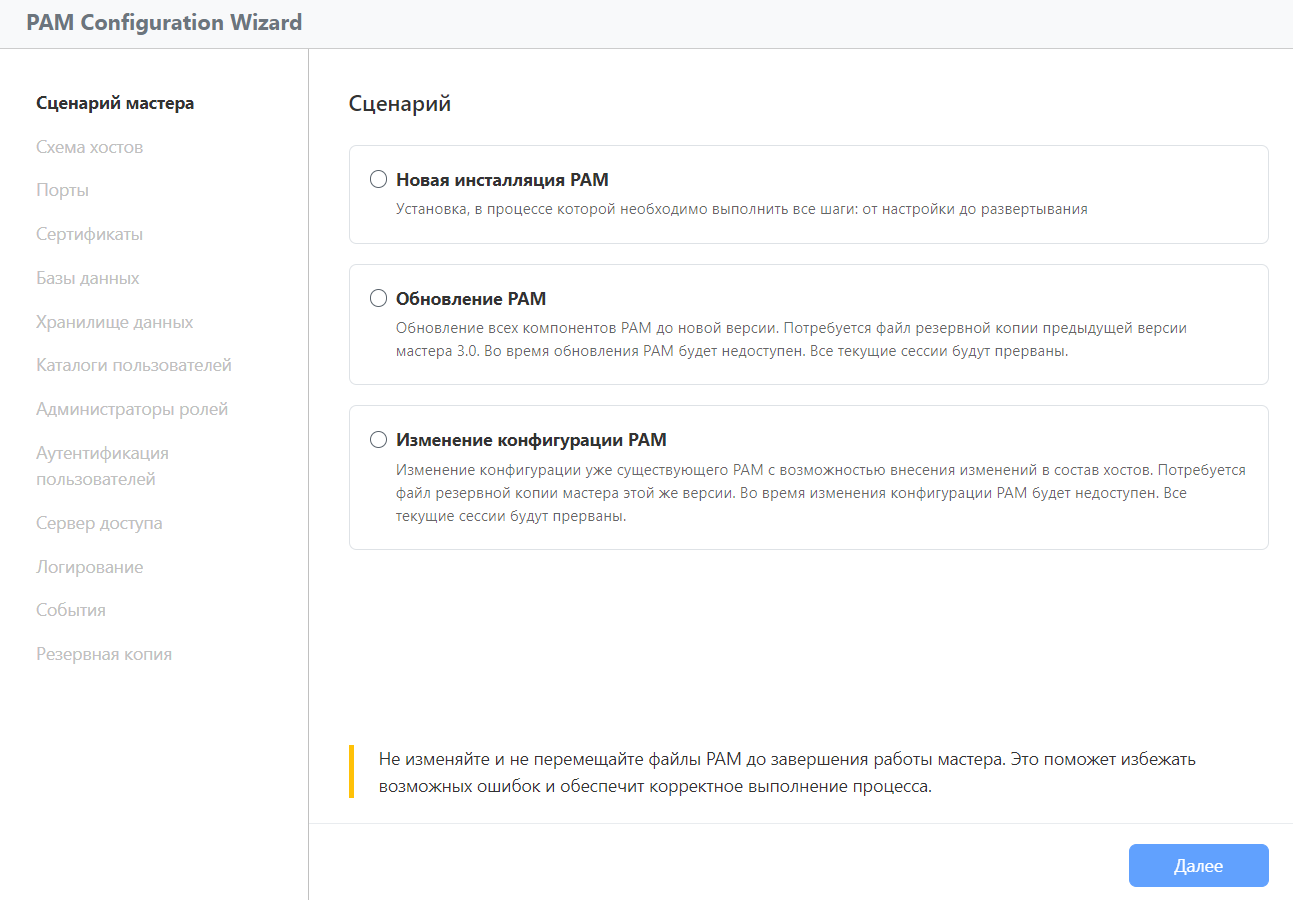This screenshot has height=900, width=1293.
Task: Go to the Схема хостов step
Action: (x=90, y=147)
